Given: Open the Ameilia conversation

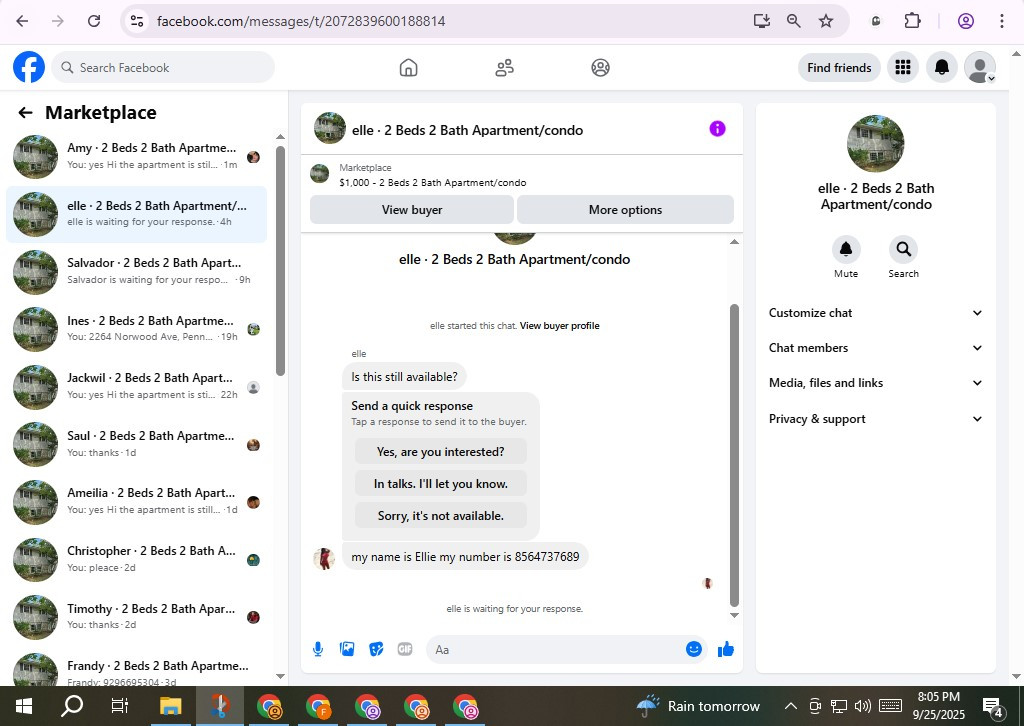Looking at the screenshot, I should coord(136,501).
